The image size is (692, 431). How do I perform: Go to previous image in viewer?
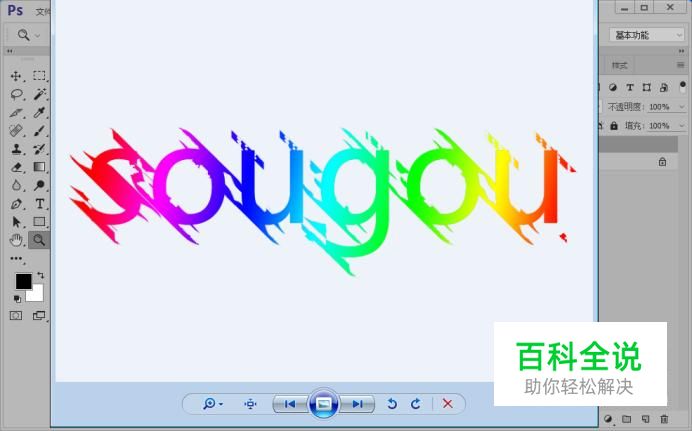click(x=289, y=404)
